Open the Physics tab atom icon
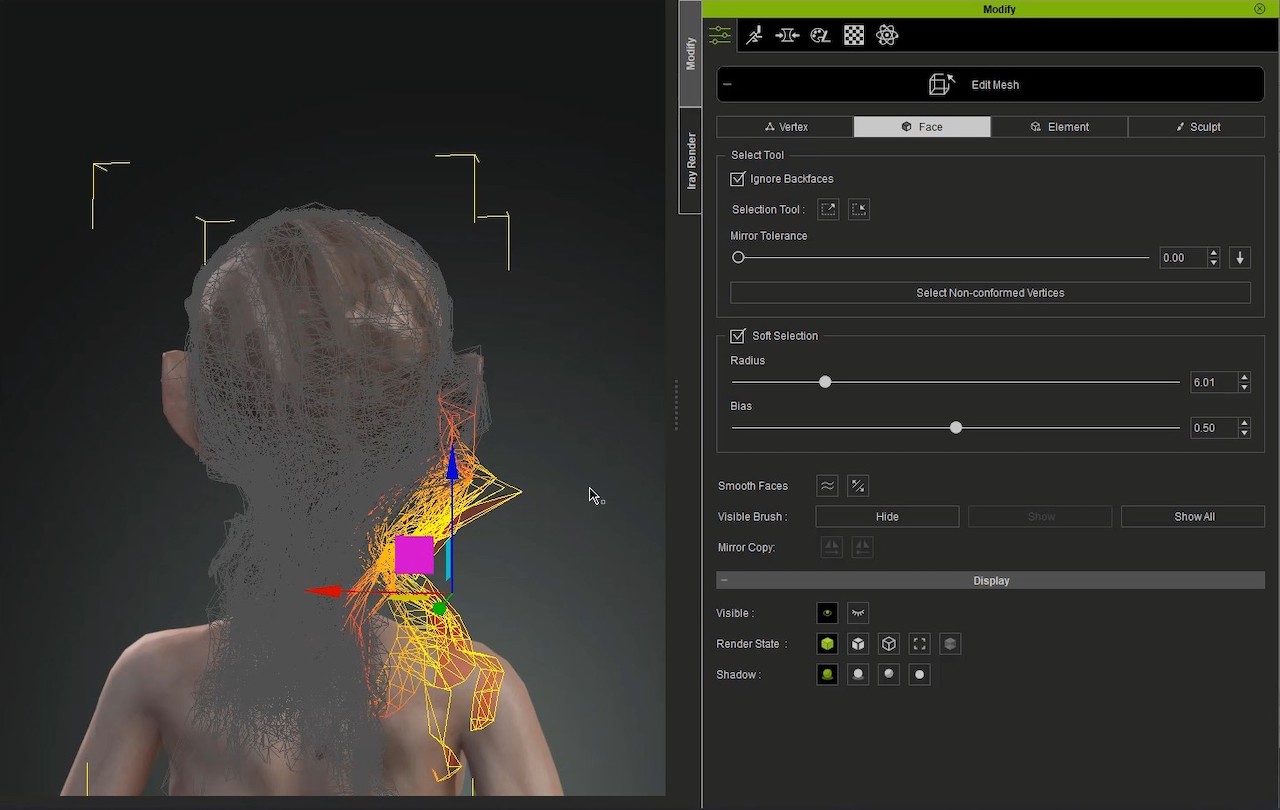 click(887, 36)
